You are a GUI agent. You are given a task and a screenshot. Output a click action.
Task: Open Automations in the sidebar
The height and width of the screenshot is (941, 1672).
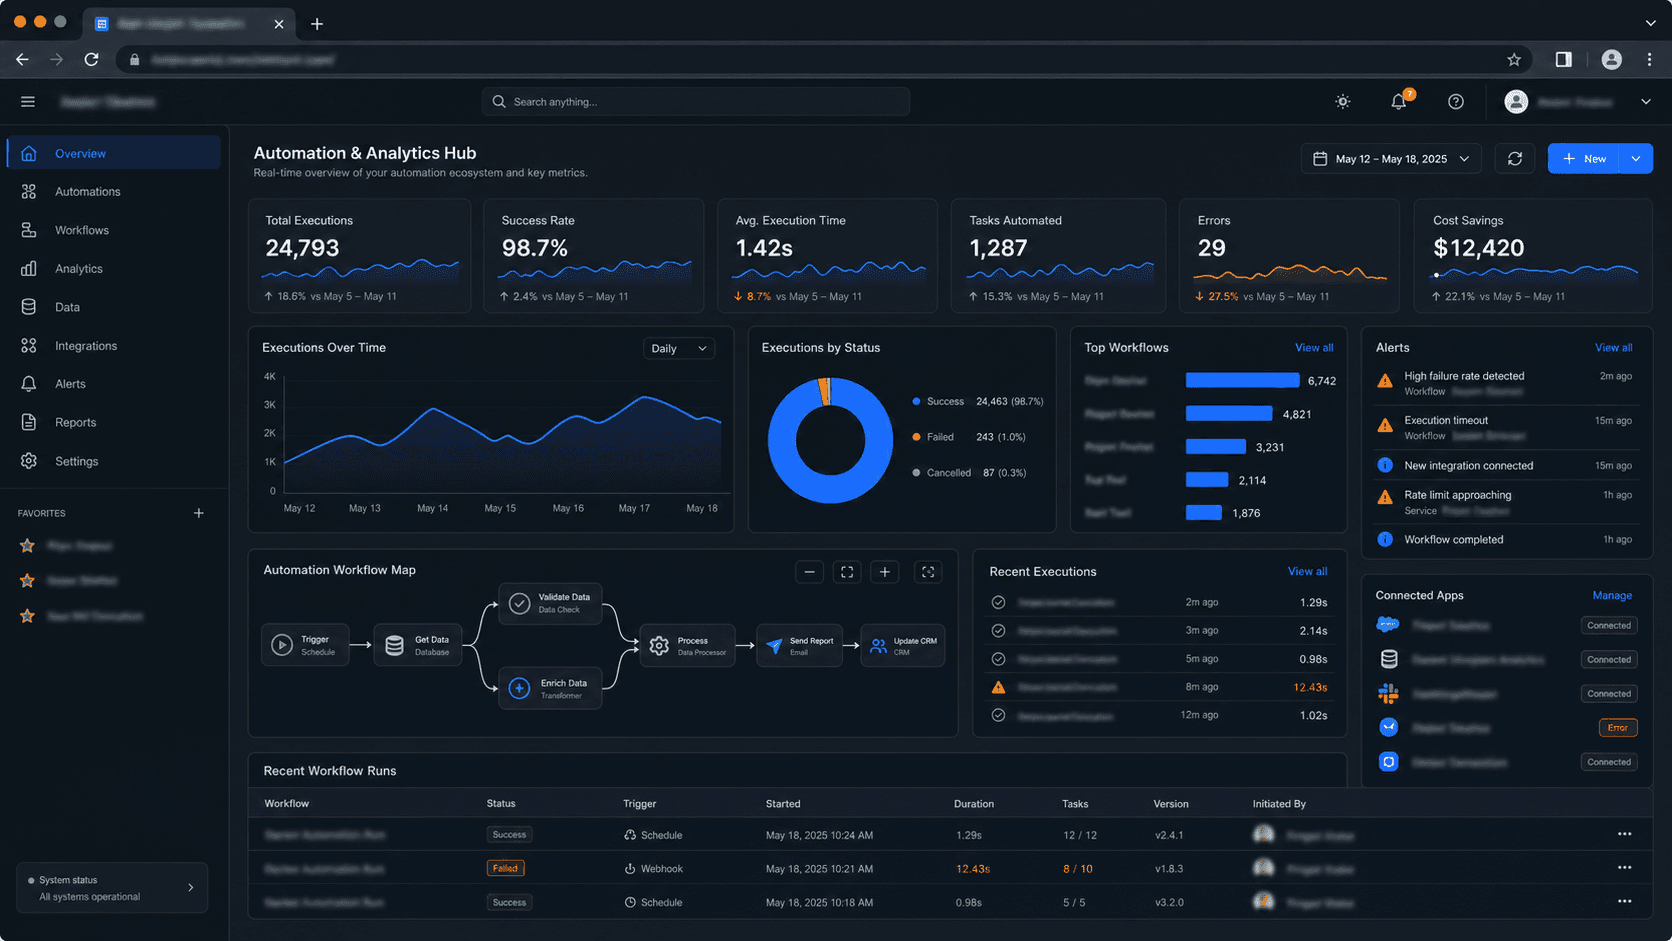pyautogui.click(x=114, y=192)
